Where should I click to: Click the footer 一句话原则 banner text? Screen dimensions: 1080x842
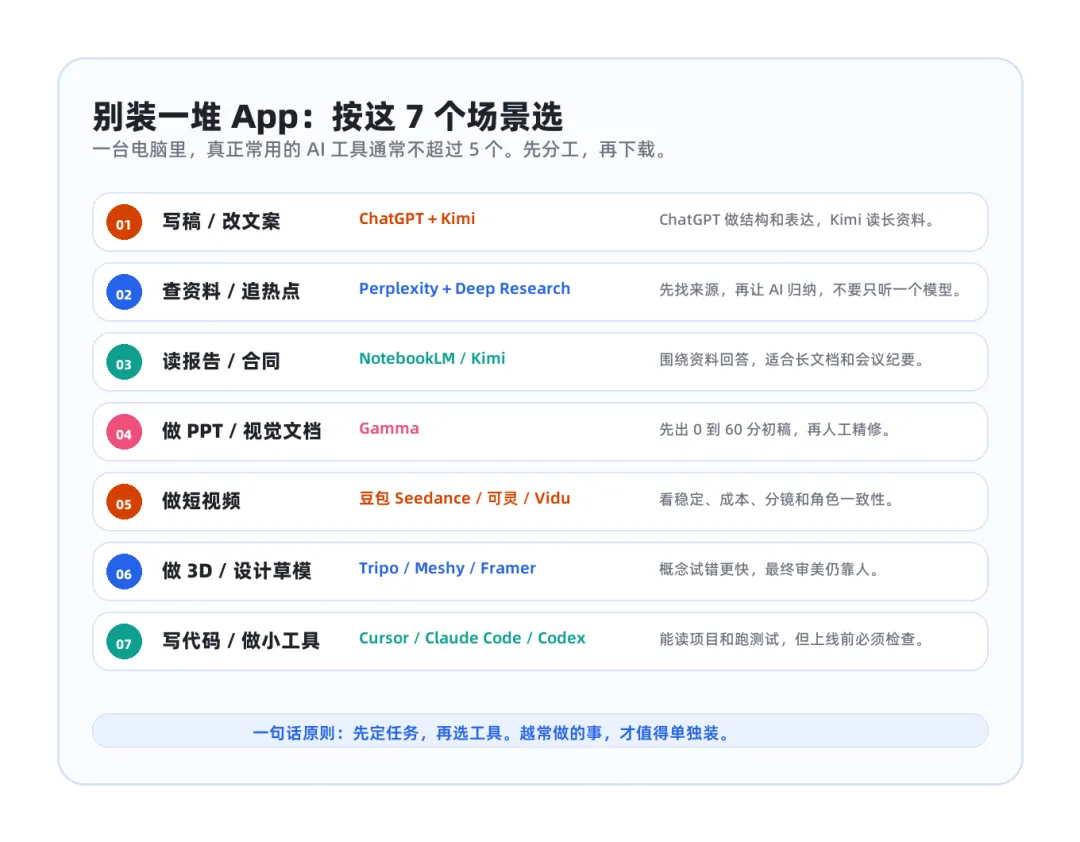tap(492, 733)
